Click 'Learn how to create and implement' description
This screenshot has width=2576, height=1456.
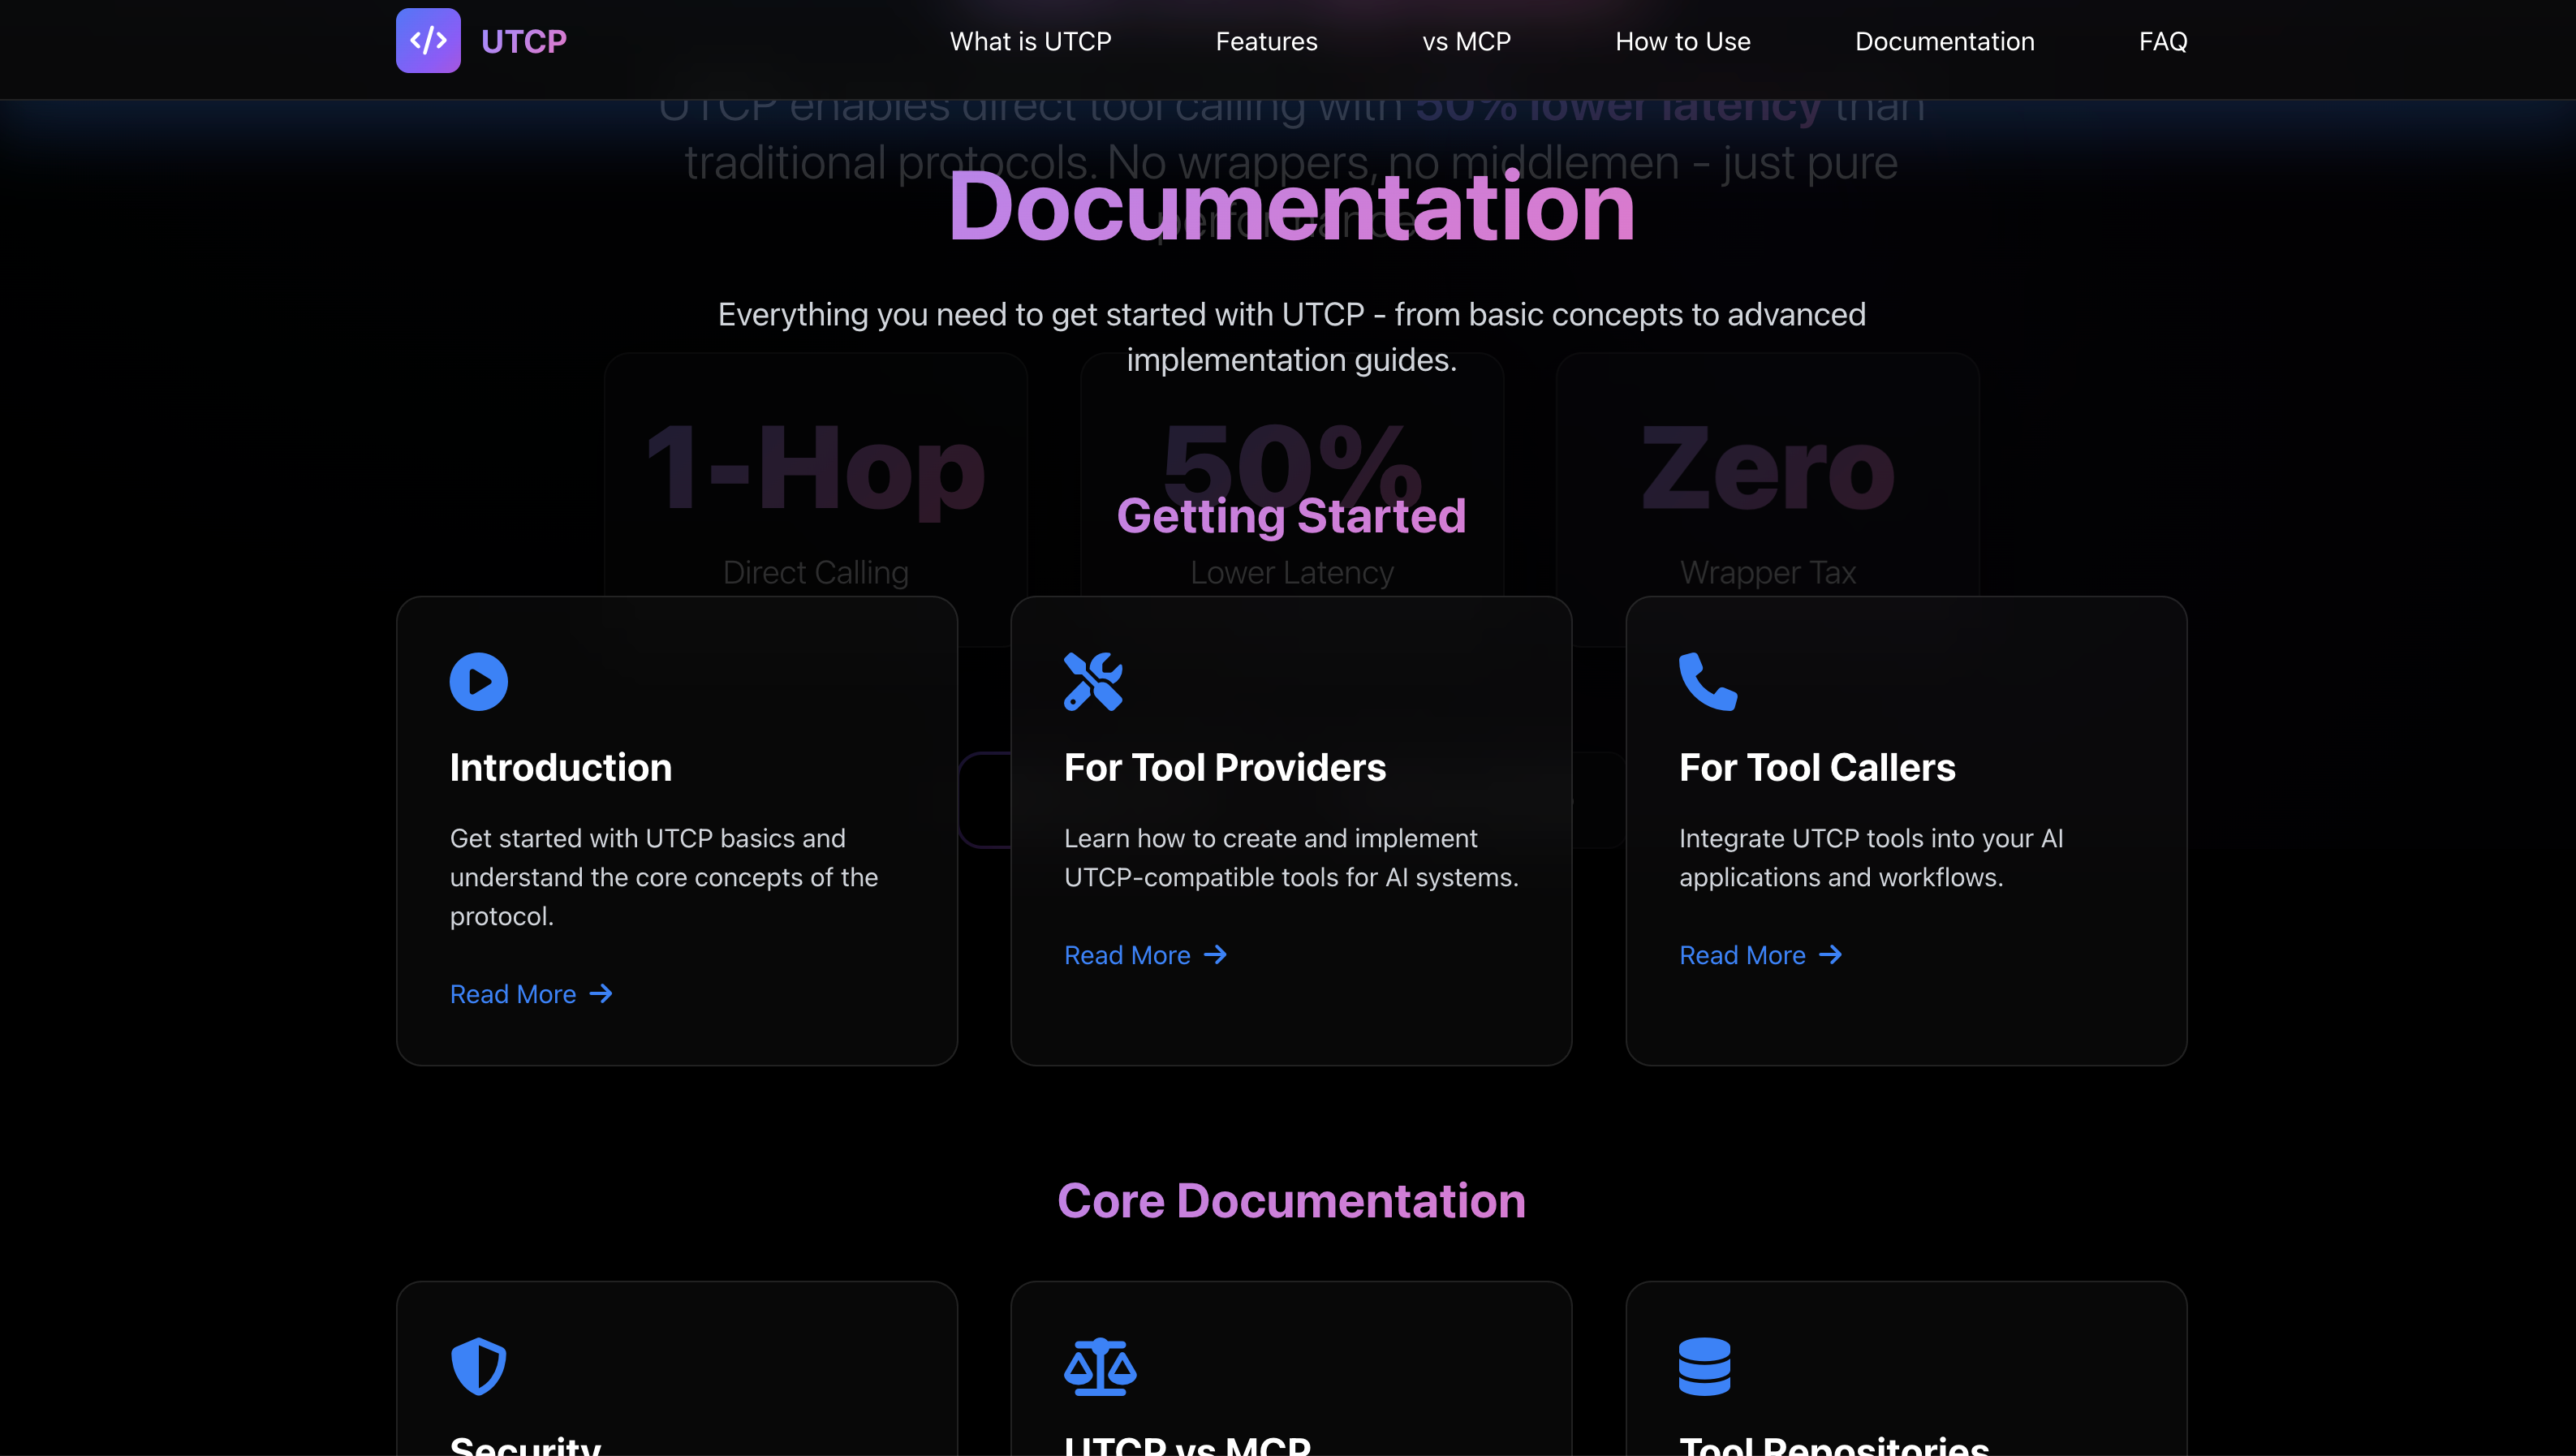click(x=1291, y=857)
